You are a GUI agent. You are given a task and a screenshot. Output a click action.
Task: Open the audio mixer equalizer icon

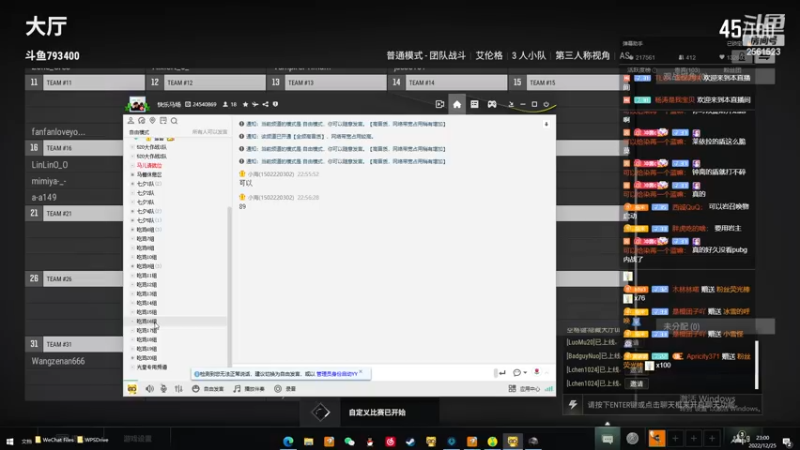point(179,389)
